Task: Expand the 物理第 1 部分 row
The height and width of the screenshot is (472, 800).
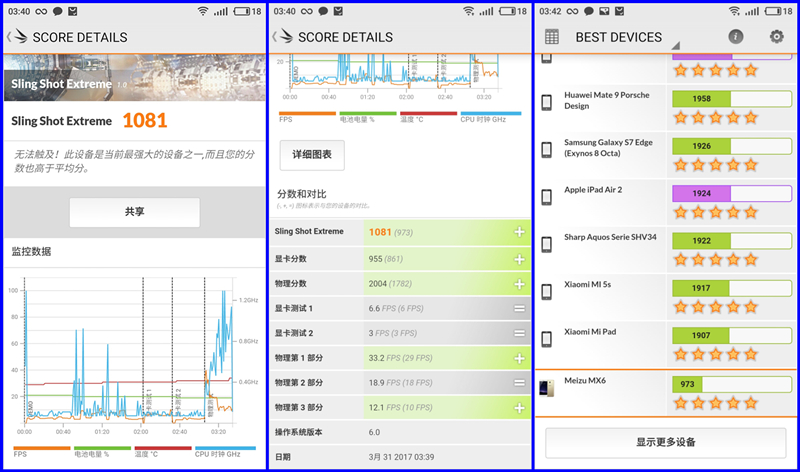Action: [400, 358]
